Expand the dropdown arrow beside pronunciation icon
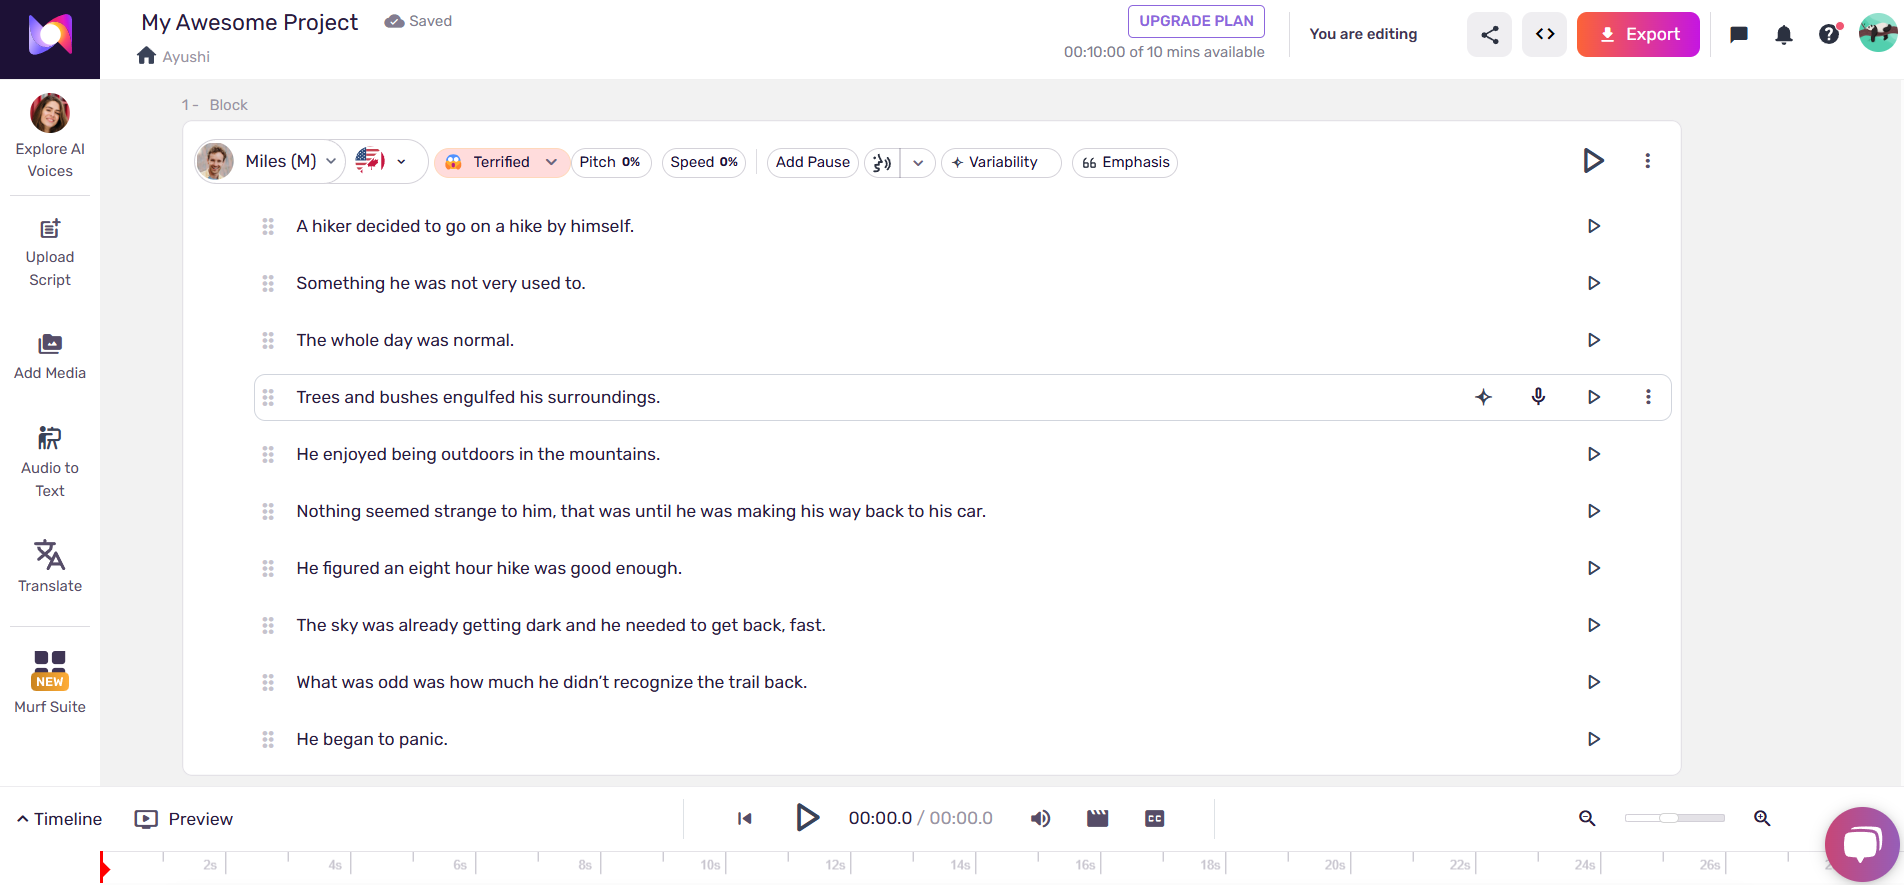 click(x=918, y=162)
